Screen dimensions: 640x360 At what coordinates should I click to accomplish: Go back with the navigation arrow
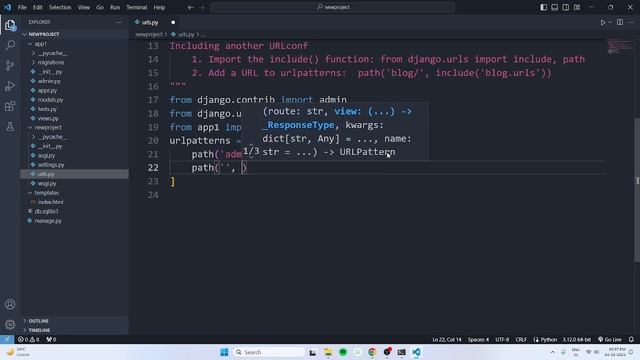point(191,7)
